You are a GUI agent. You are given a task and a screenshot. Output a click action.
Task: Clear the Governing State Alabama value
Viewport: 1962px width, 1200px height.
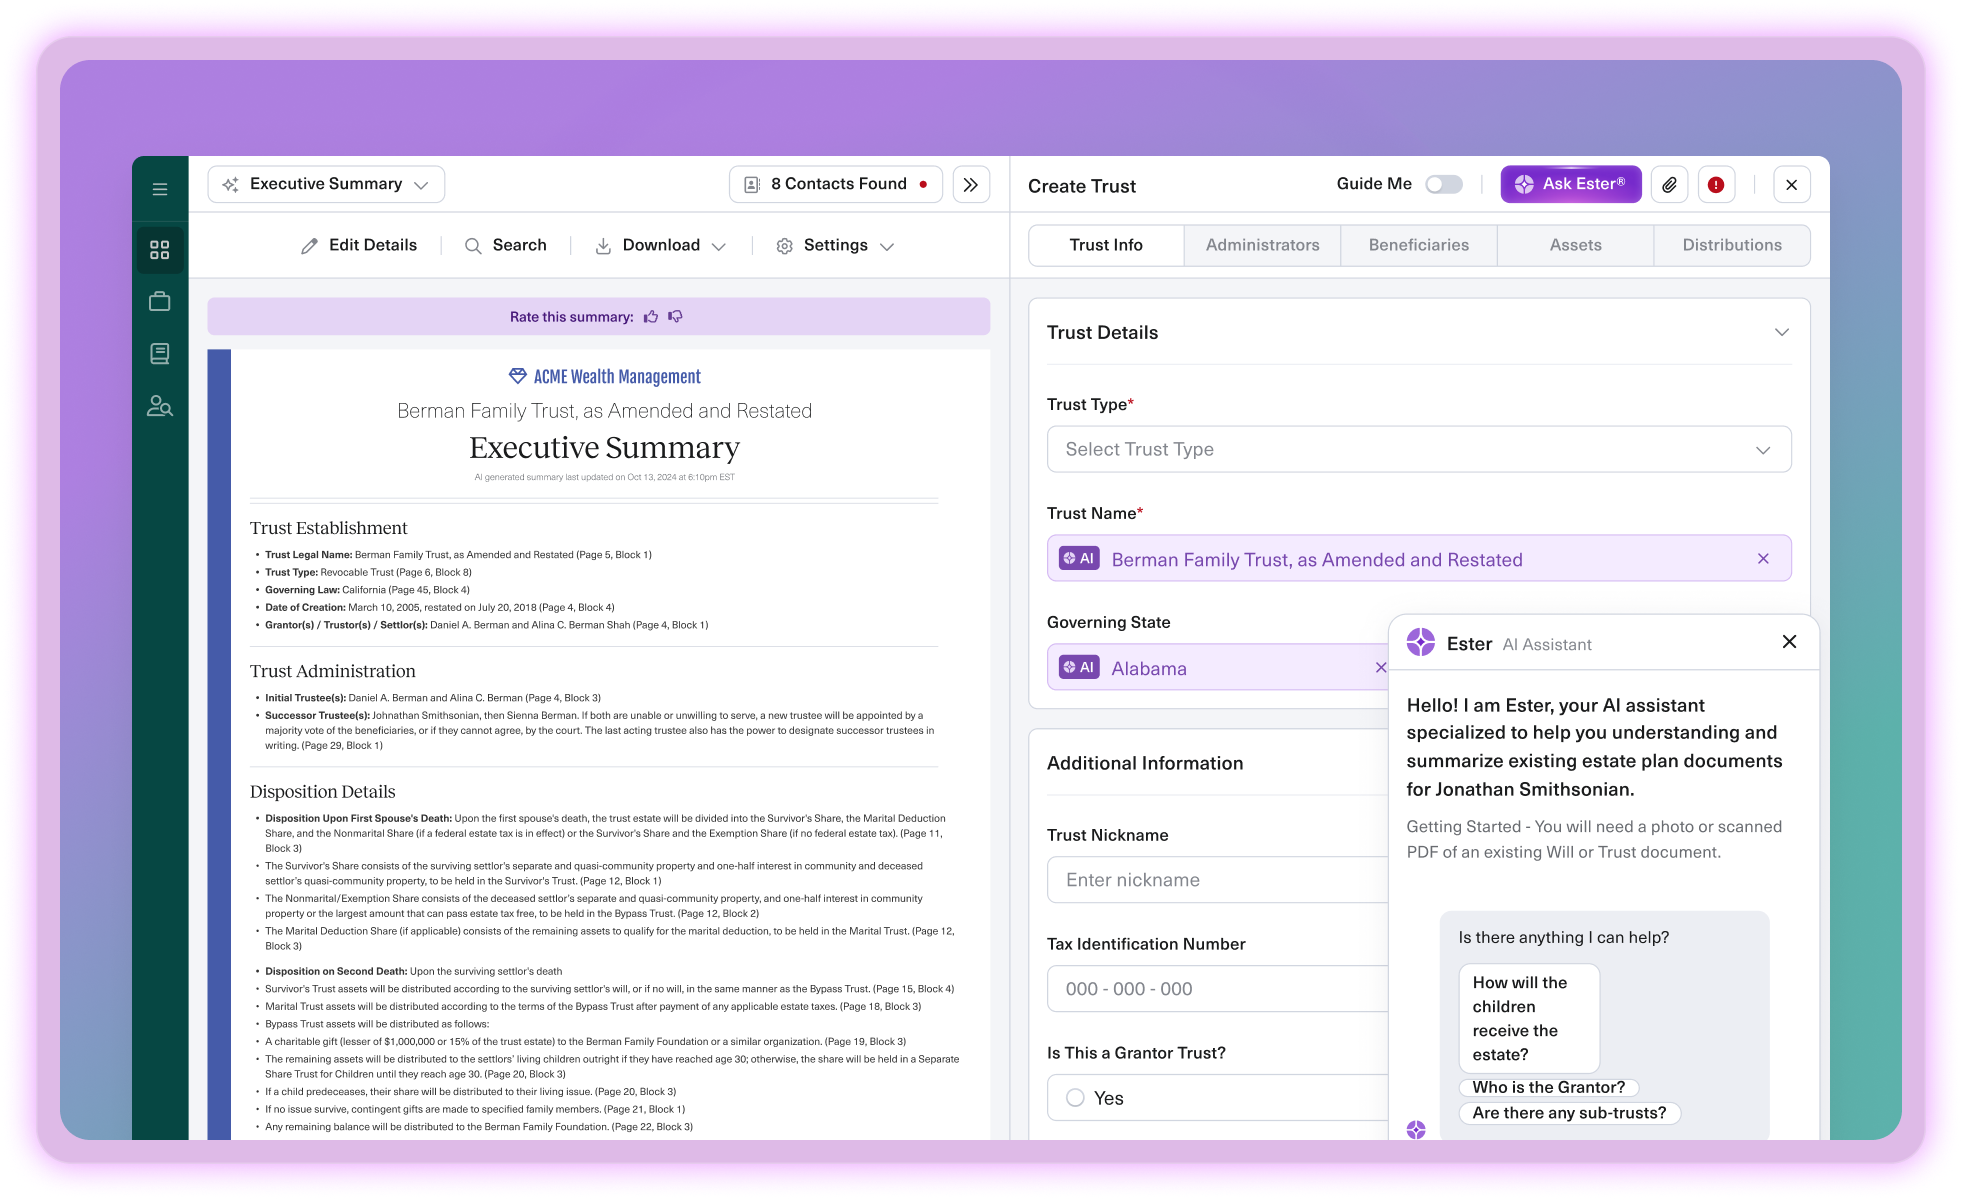[1380, 667]
